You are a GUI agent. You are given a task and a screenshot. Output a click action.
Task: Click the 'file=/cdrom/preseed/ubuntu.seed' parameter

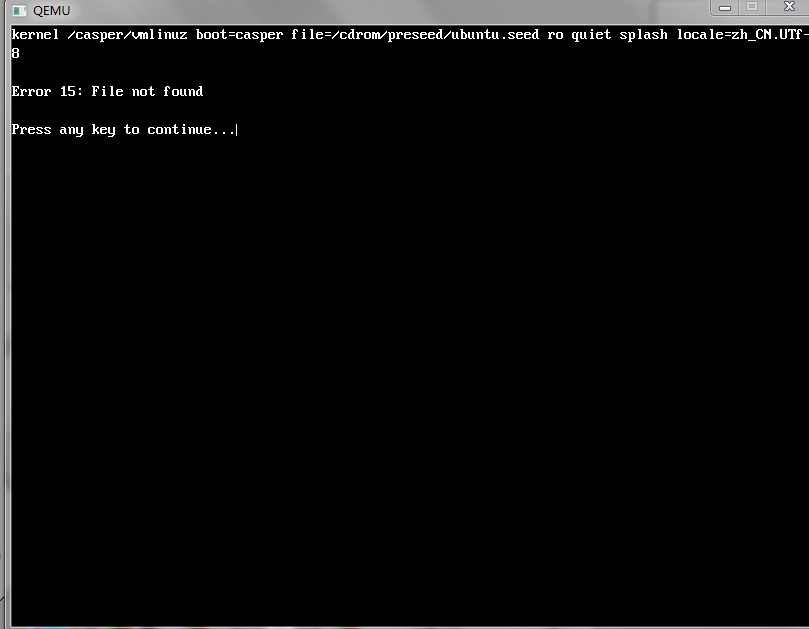tap(415, 35)
